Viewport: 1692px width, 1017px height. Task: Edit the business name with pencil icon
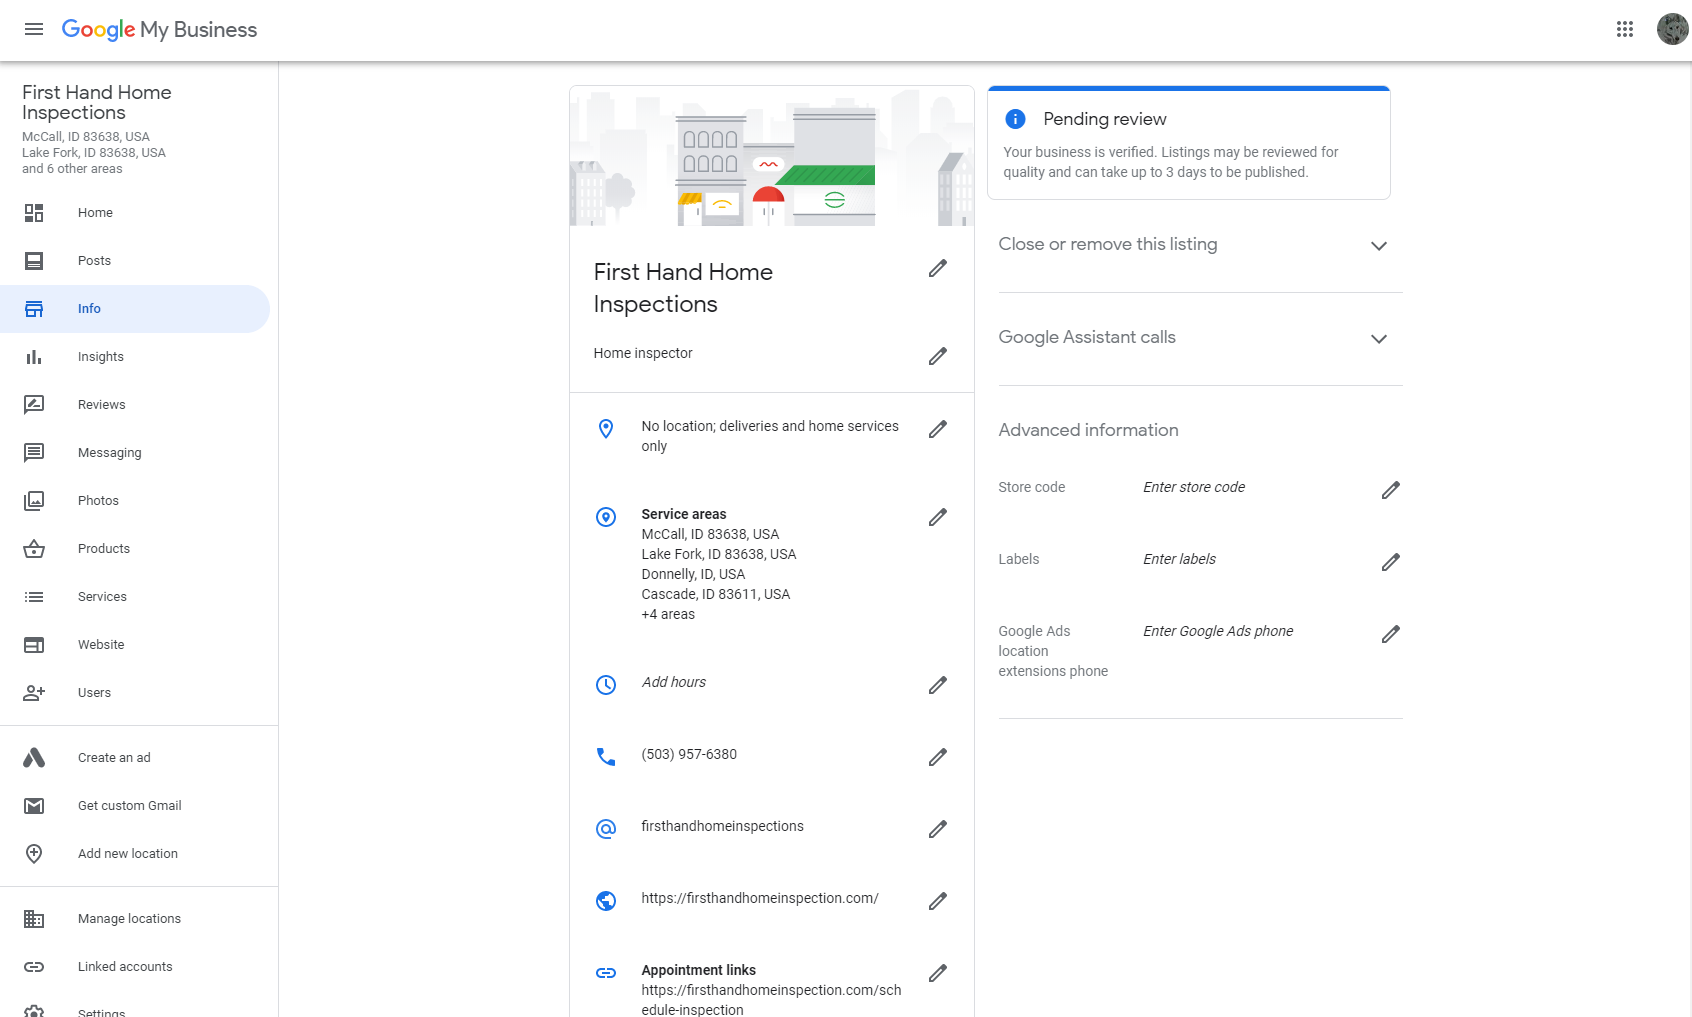point(937,268)
